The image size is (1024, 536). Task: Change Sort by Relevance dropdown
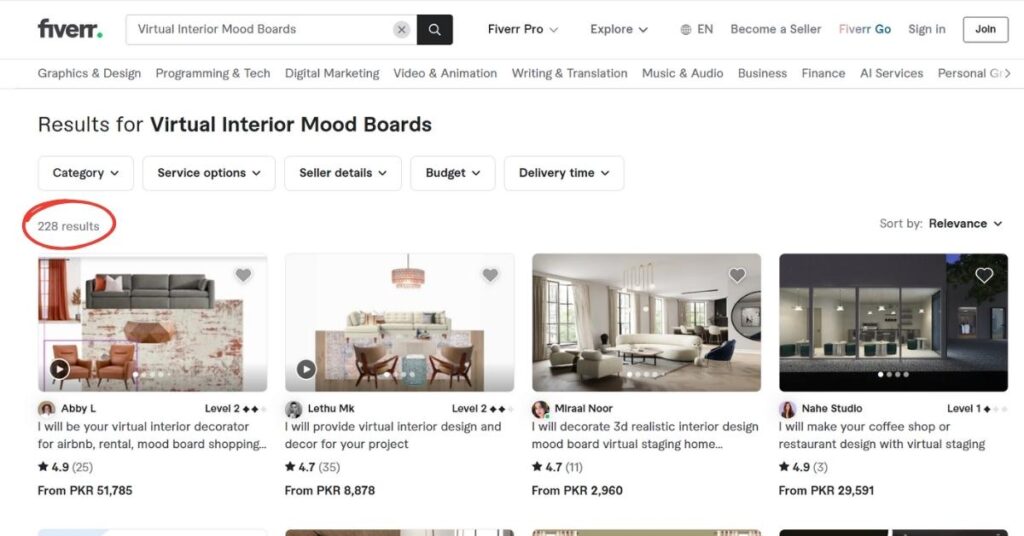(965, 223)
